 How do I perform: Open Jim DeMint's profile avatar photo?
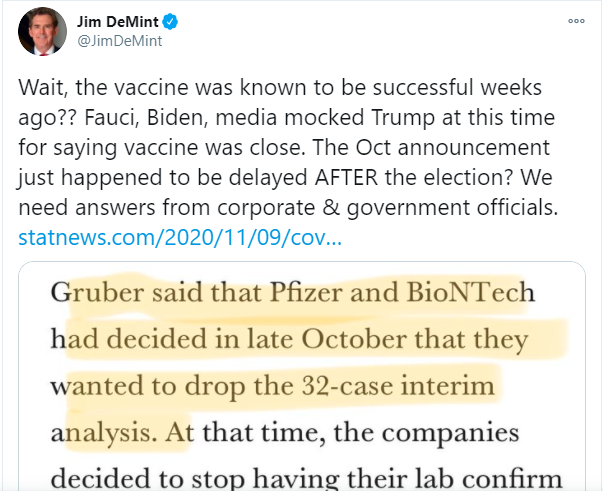coord(41,31)
